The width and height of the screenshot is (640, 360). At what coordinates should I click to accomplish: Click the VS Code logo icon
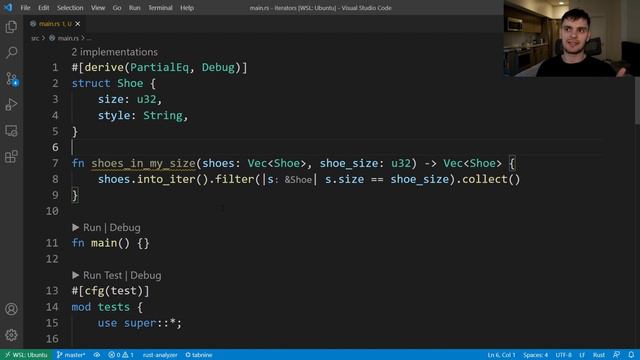[x=8, y=7]
